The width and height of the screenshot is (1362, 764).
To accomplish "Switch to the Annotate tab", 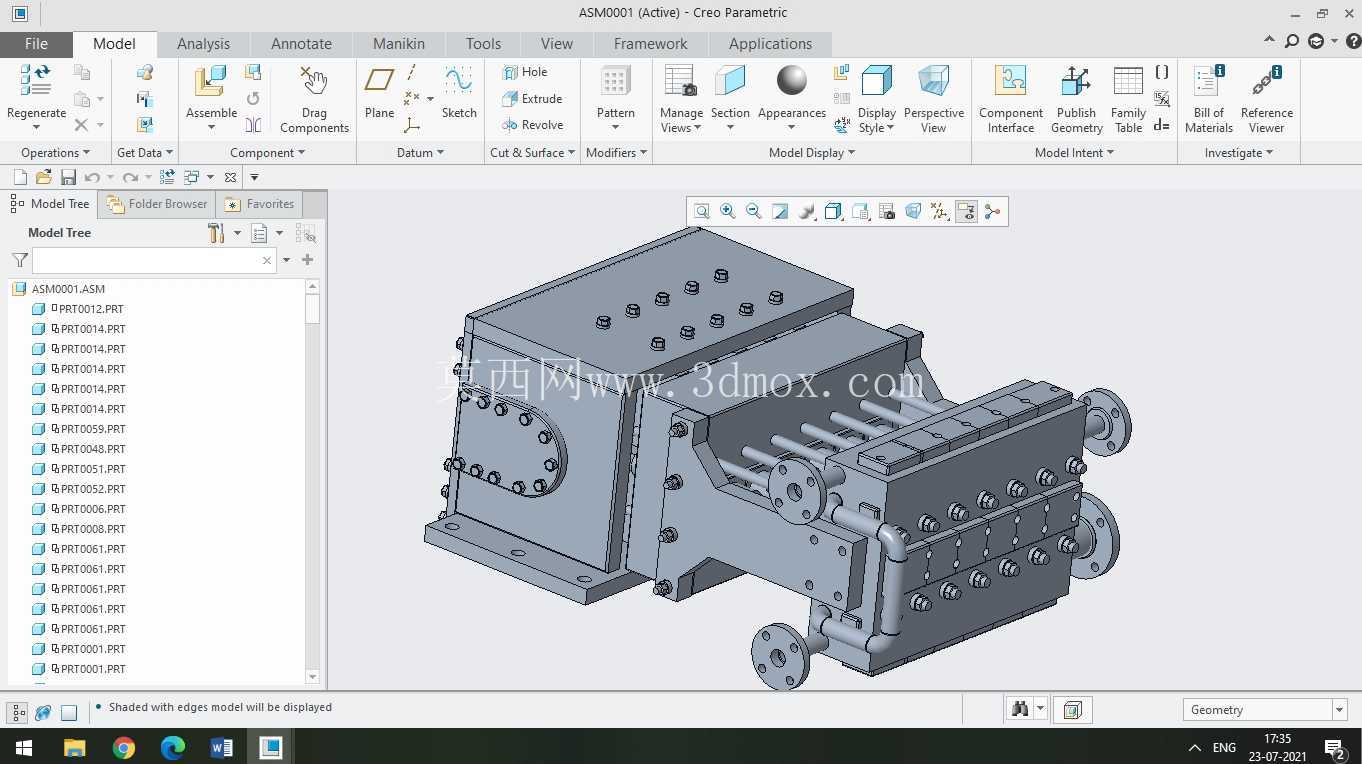I will pyautogui.click(x=301, y=44).
